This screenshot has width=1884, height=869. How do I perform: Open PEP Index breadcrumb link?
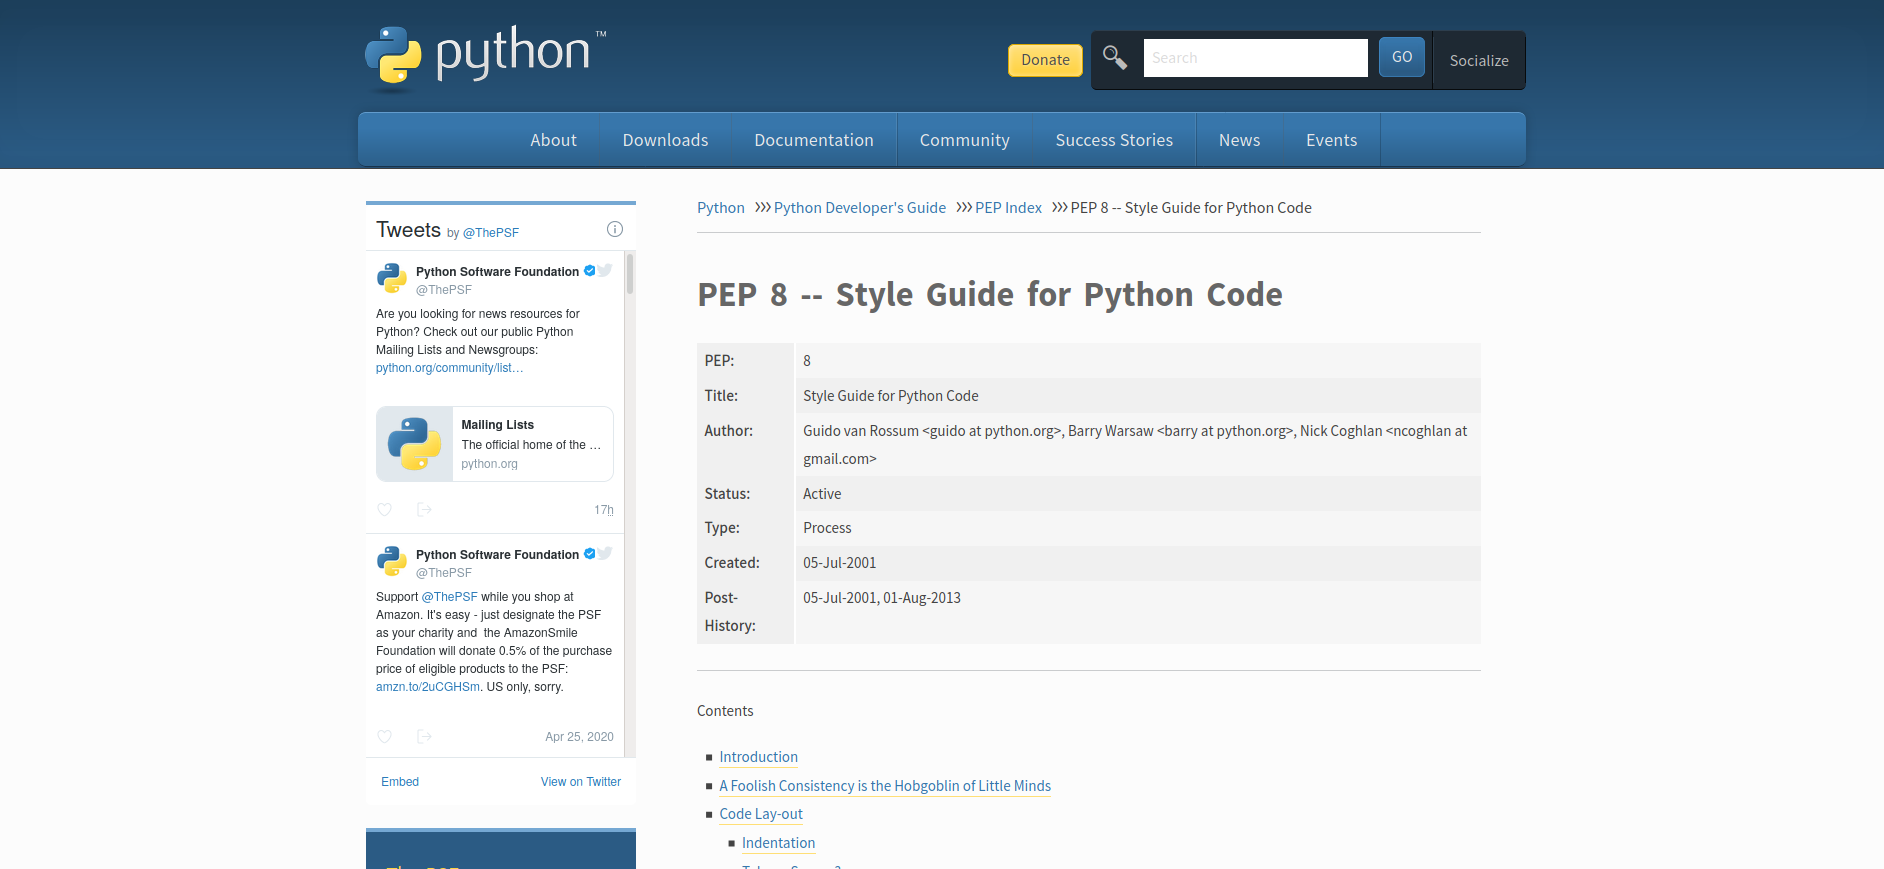tap(1008, 208)
